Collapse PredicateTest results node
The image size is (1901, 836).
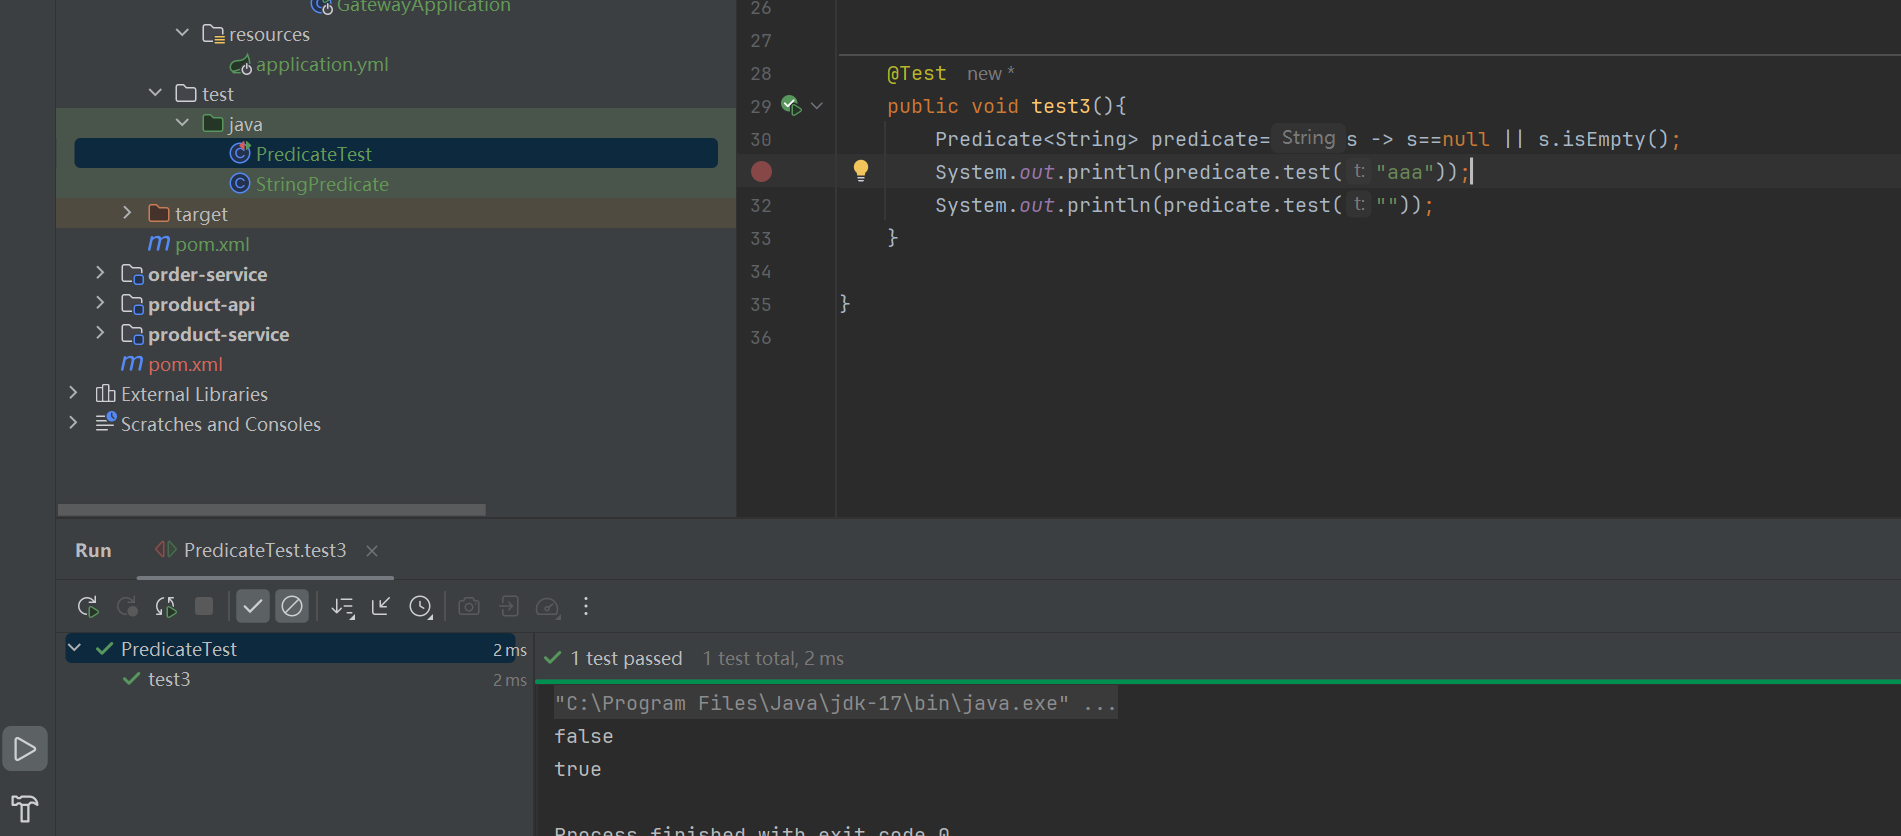pos(74,648)
